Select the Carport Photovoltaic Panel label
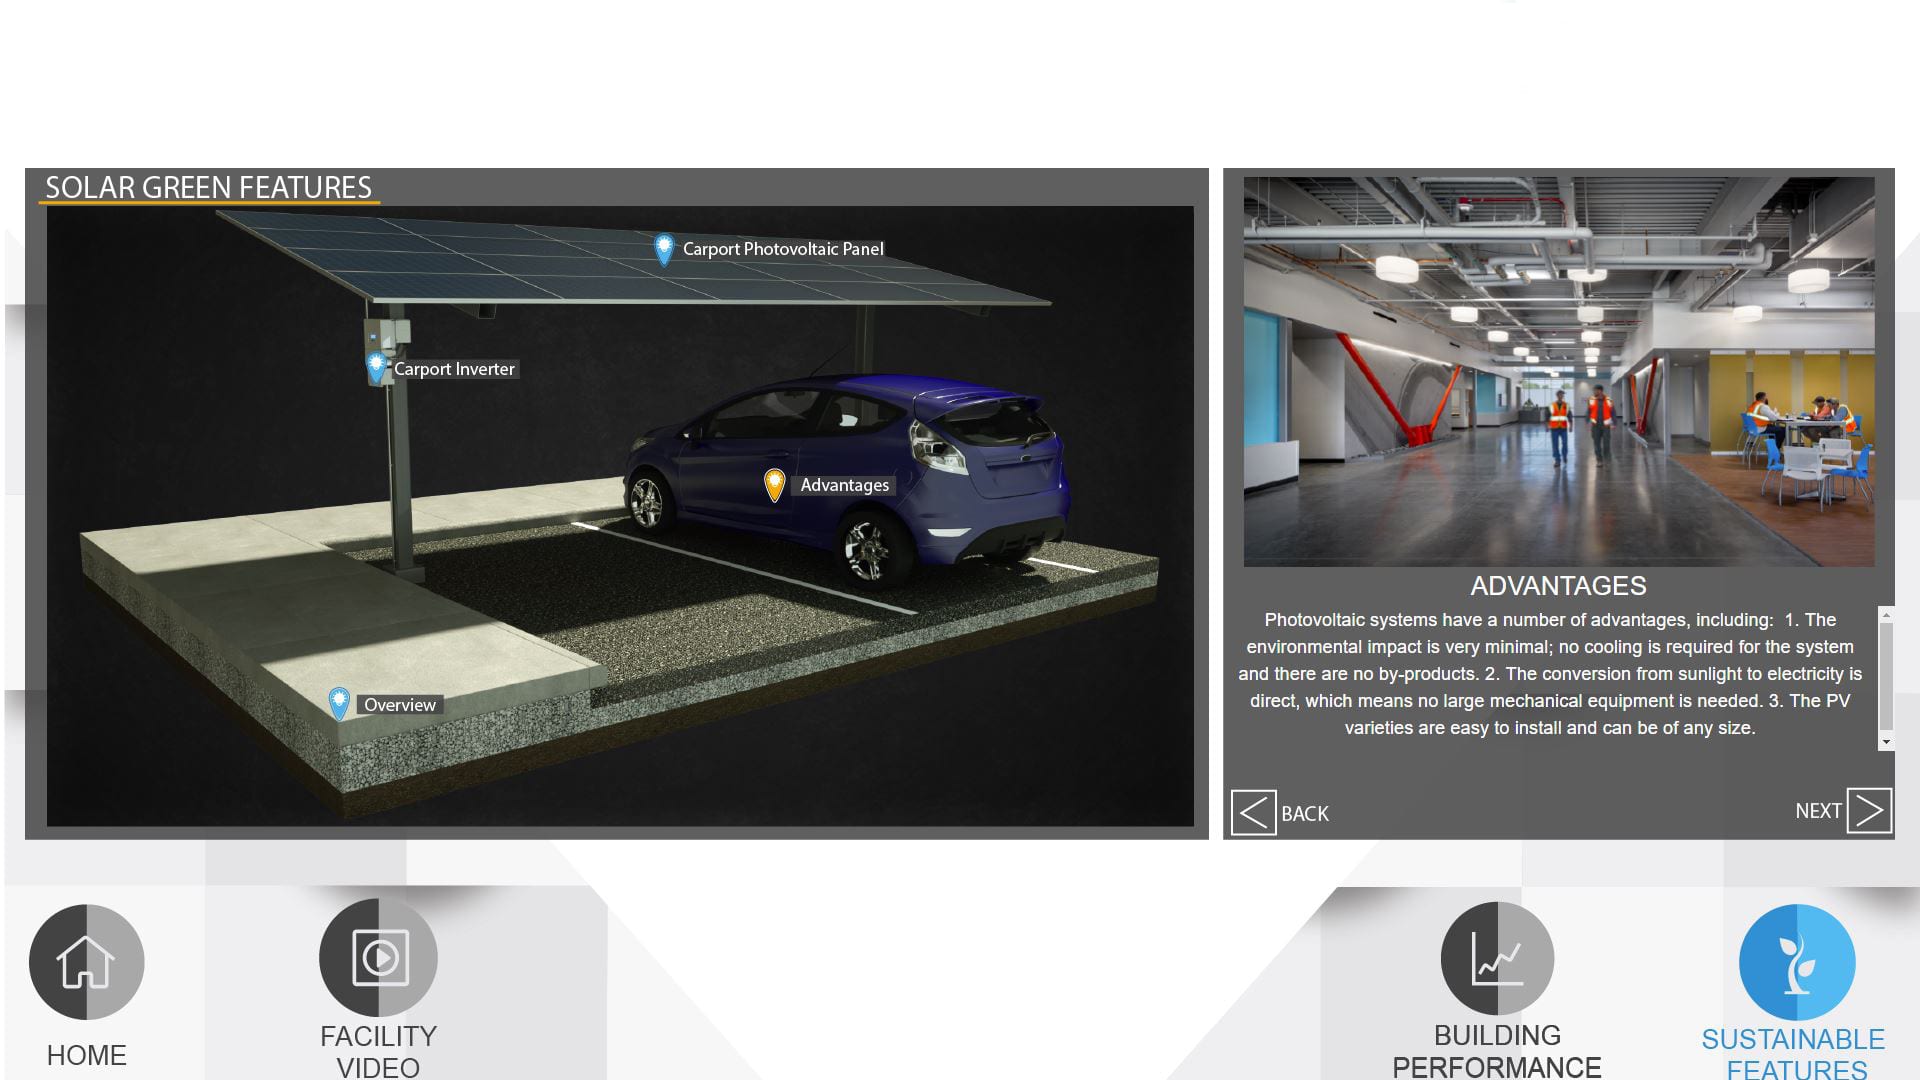The height and width of the screenshot is (1080, 1920). click(783, 249)
